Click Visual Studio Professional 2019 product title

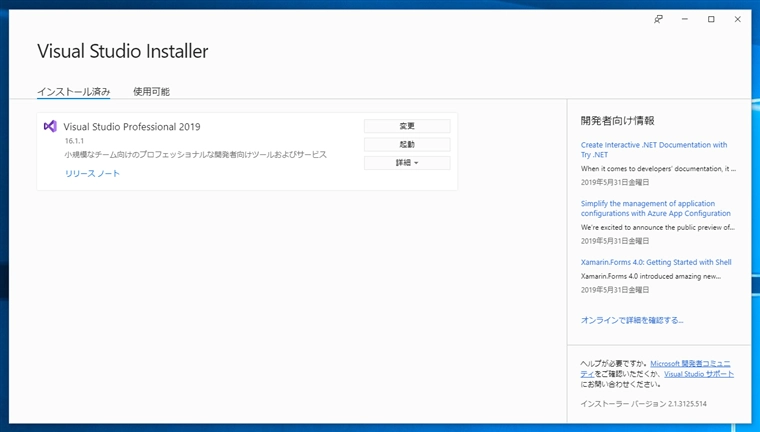[x=132, y=127]
